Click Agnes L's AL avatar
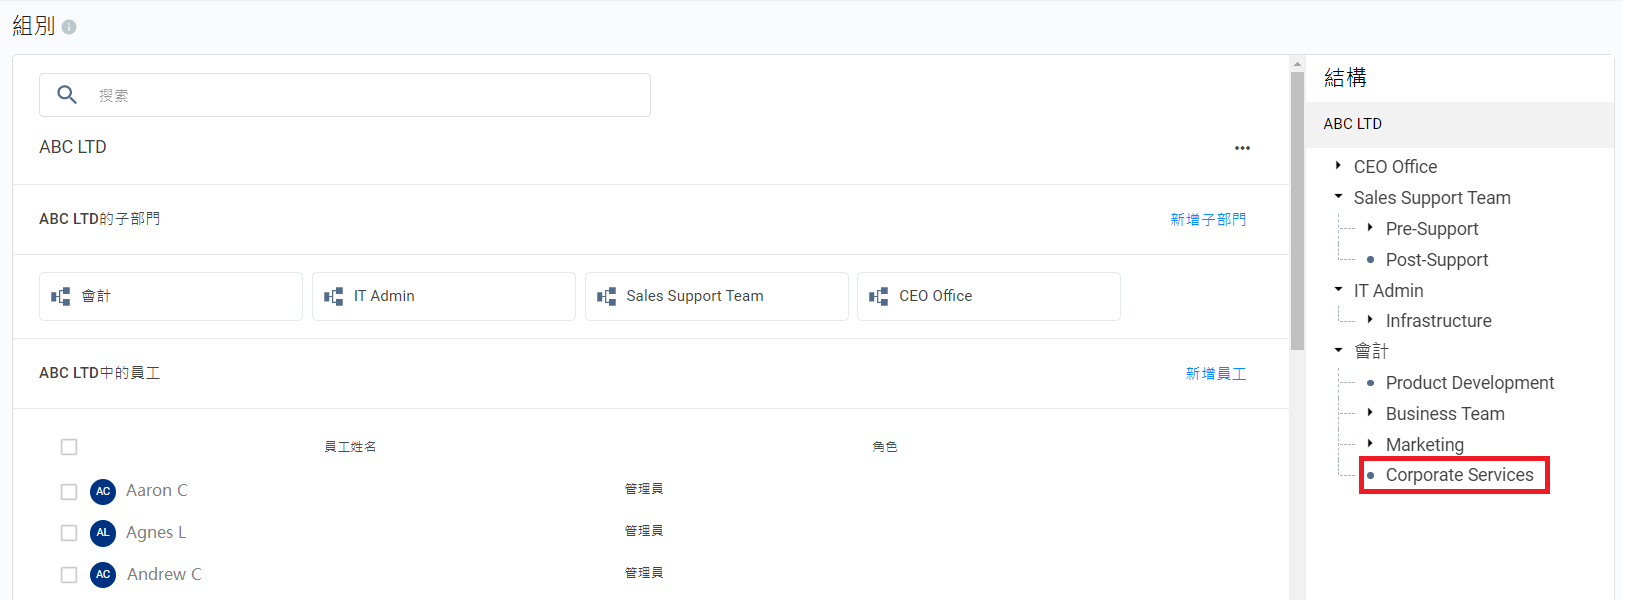1625x600 pixels. click(103, 533)
